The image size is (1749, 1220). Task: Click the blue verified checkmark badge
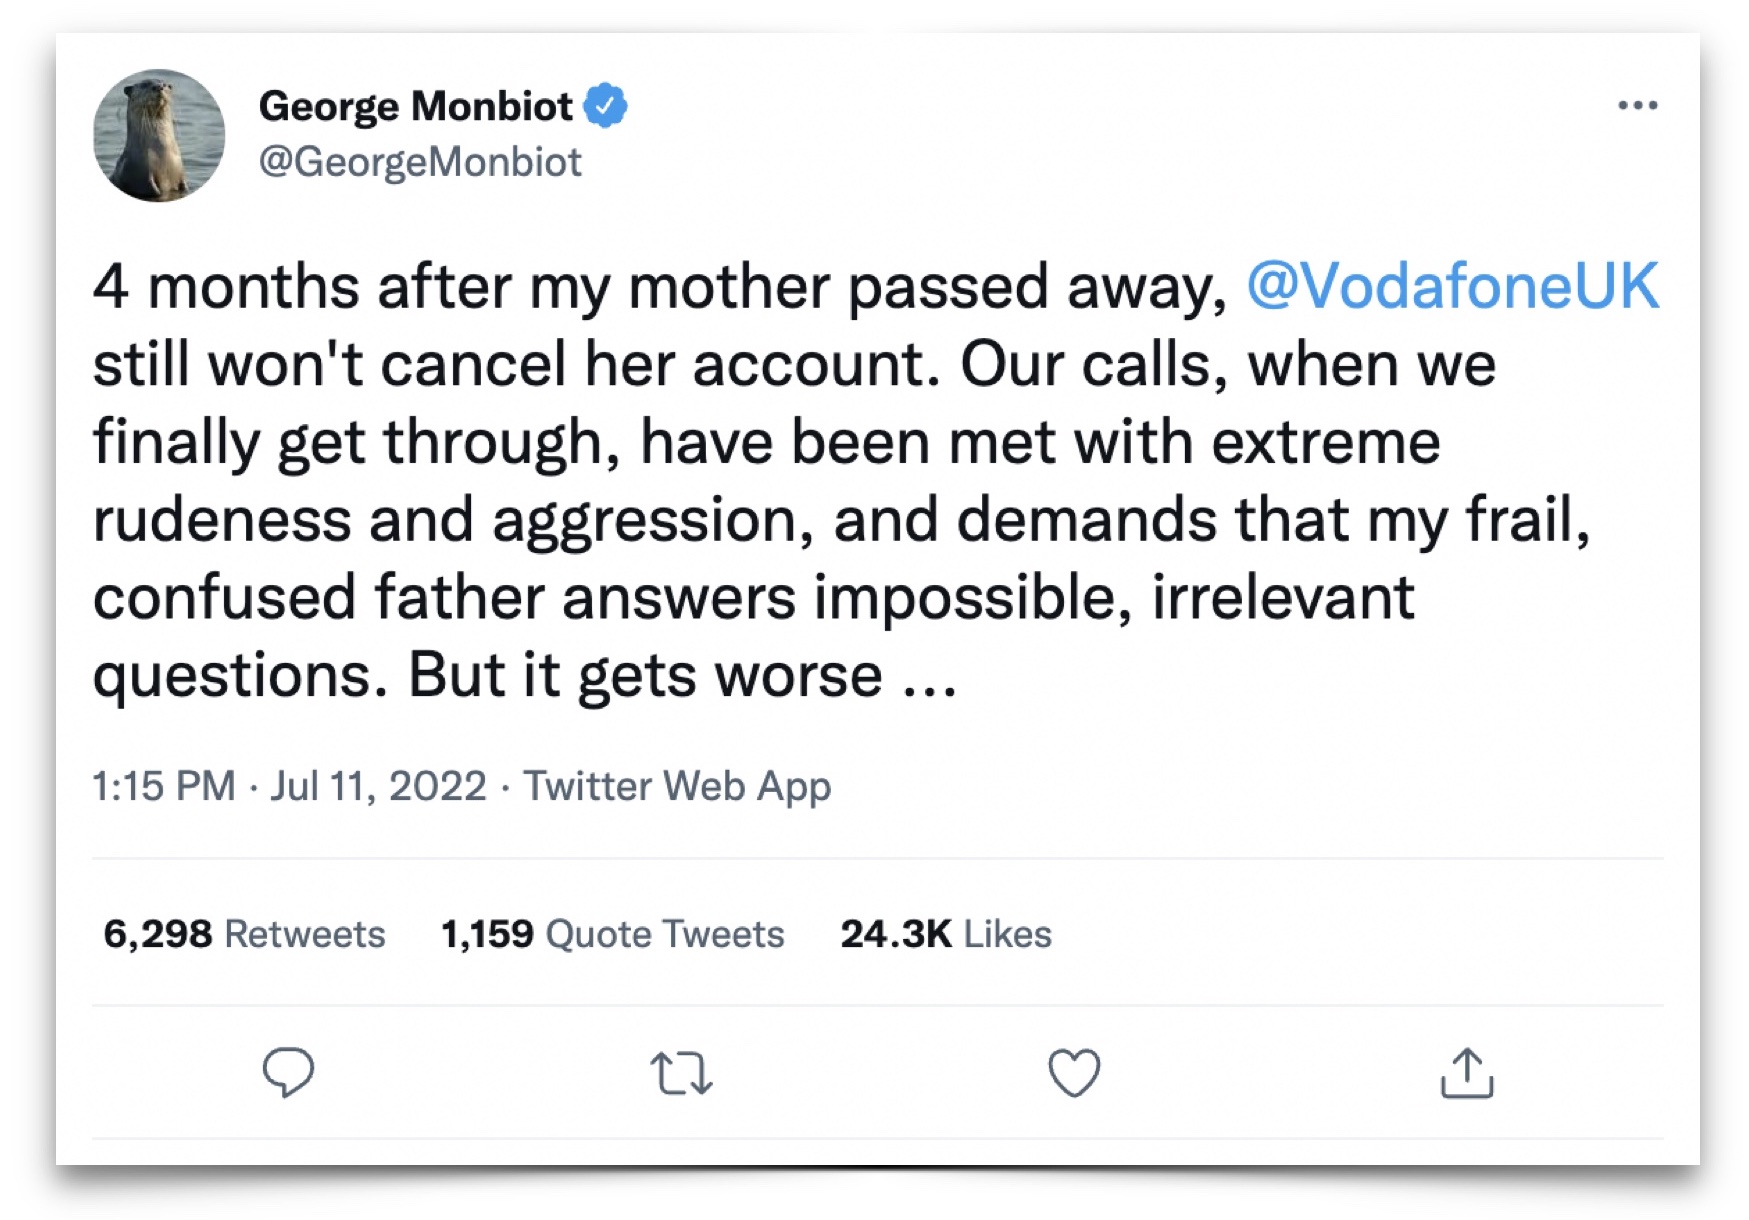pos(605,105)
